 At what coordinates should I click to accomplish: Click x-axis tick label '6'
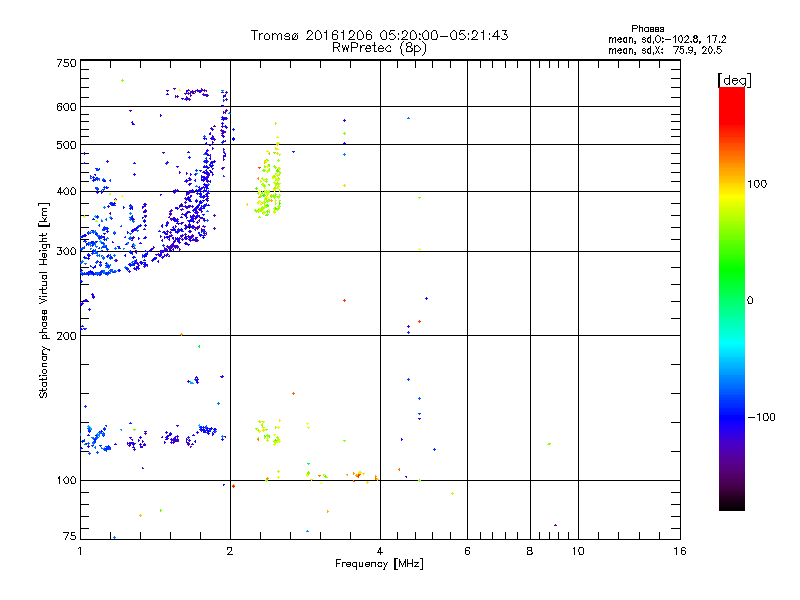467,551
